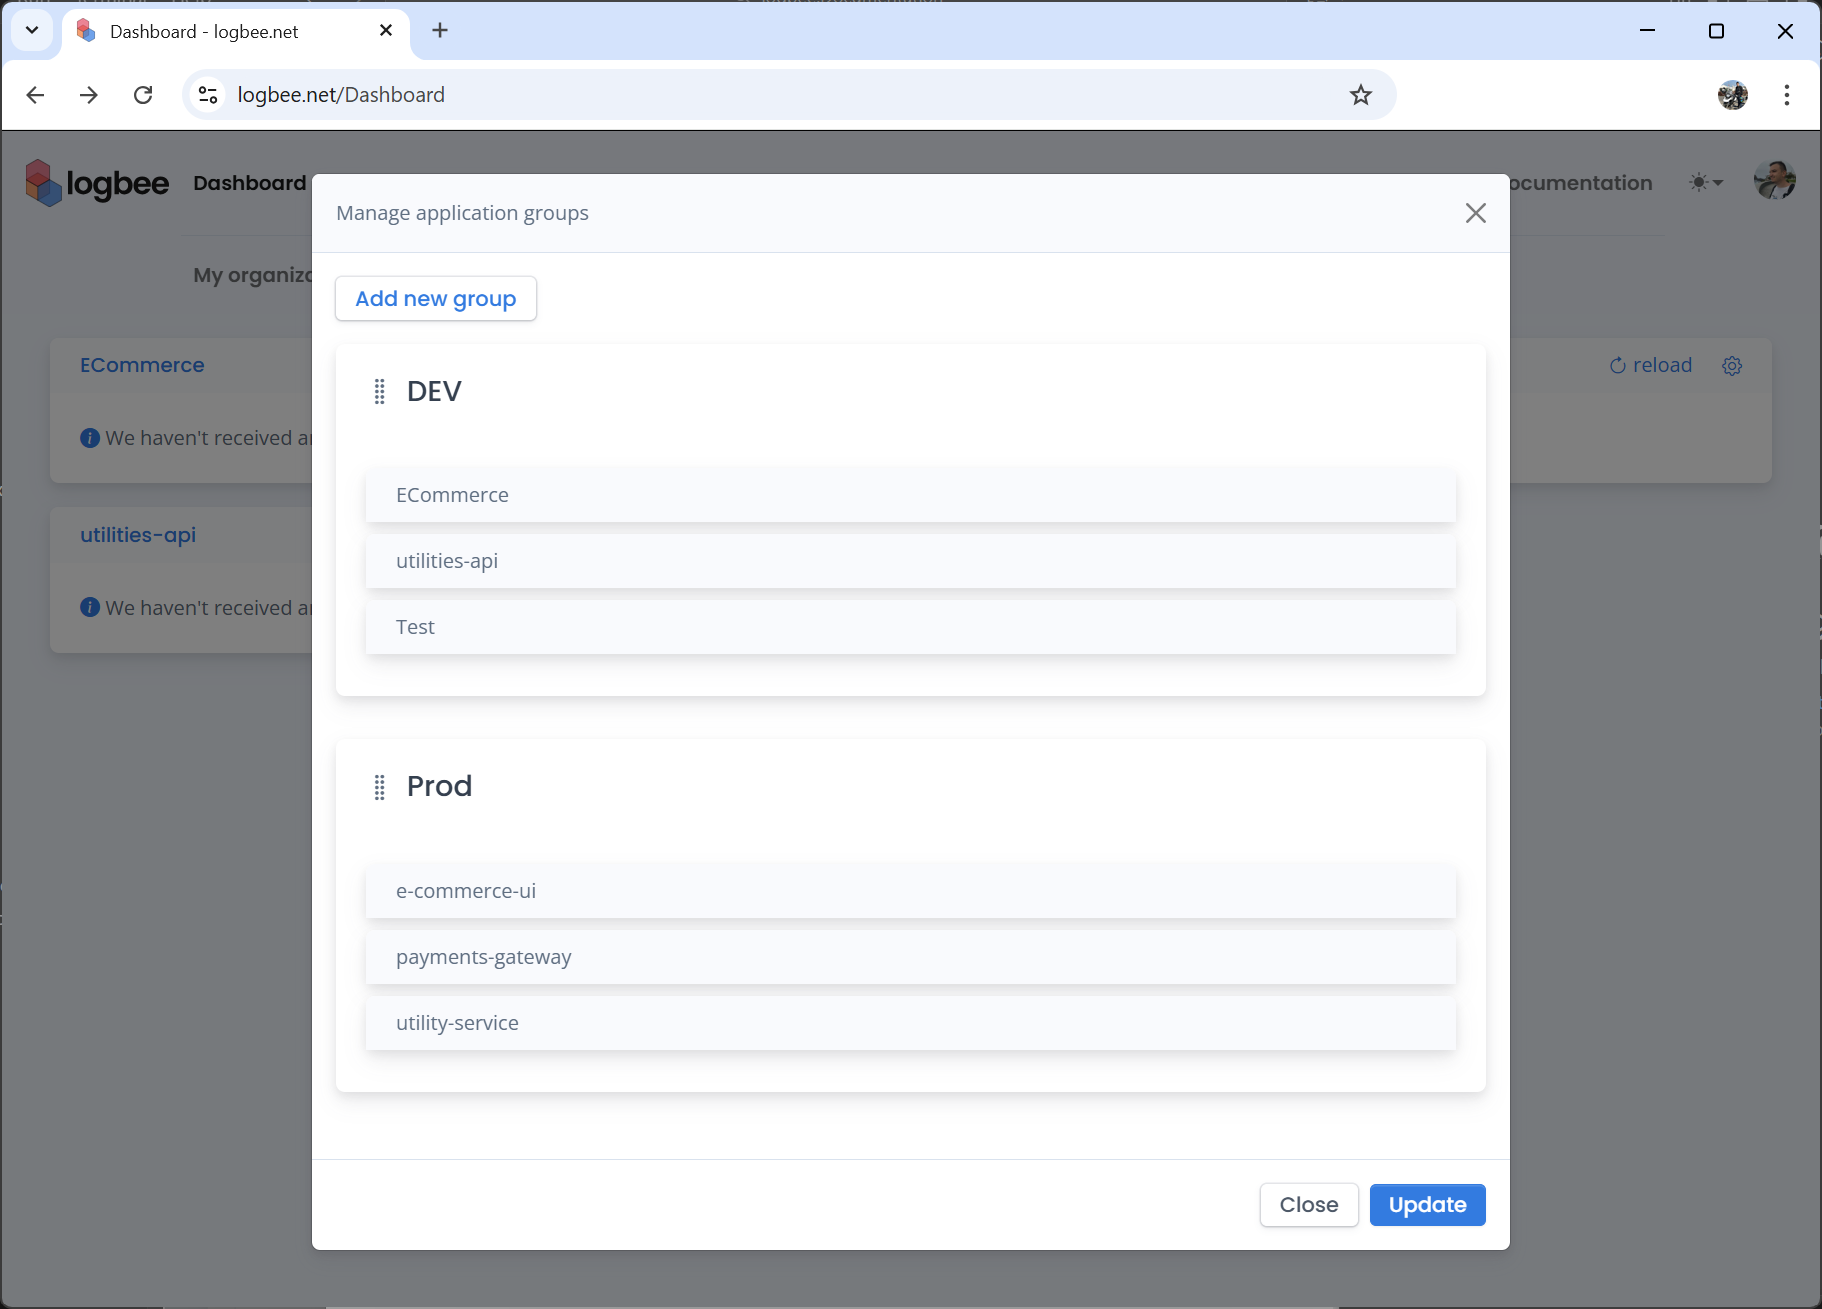Image resolution: width=1822 pixels, height=1309 pixels.
Task: Click the info icon on utilities-api card
Action: click(x=88, y=607)
